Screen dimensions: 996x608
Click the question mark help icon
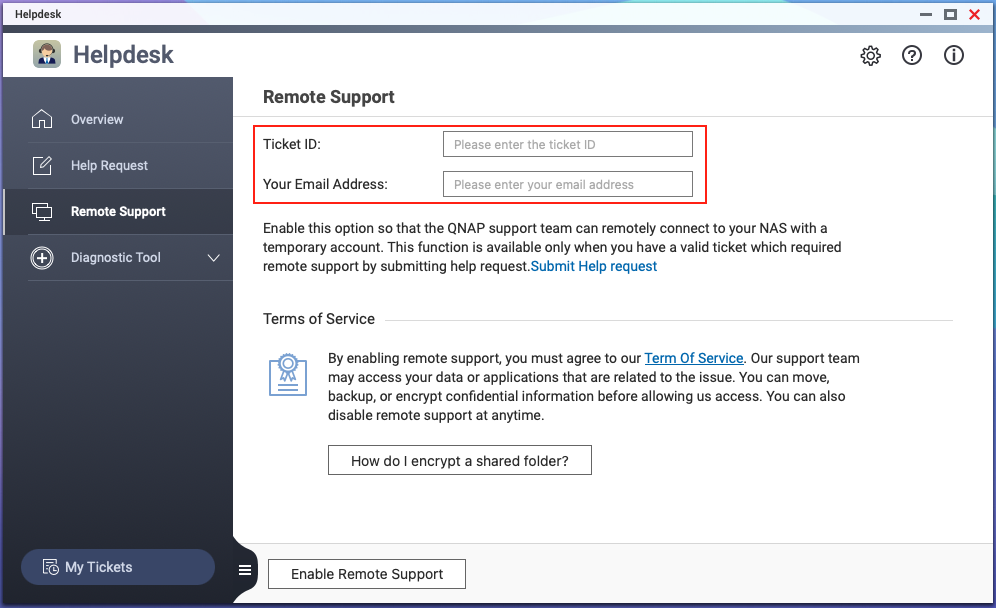coord(912,56)
